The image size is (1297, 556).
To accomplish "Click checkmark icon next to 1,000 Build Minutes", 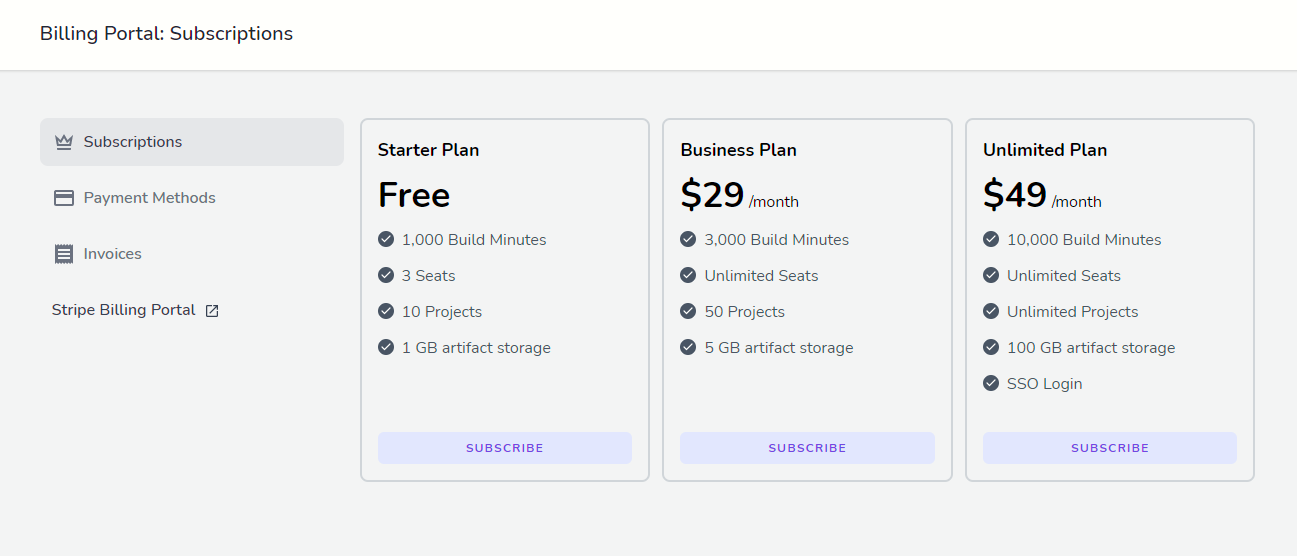I will [386, 239].
